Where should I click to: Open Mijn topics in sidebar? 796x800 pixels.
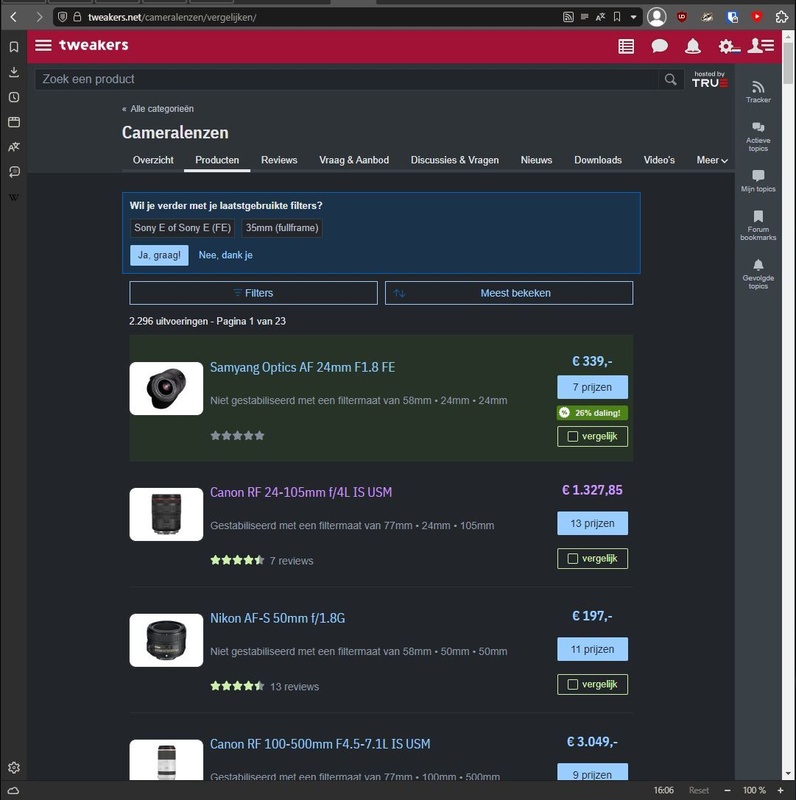tap(758, 181)
